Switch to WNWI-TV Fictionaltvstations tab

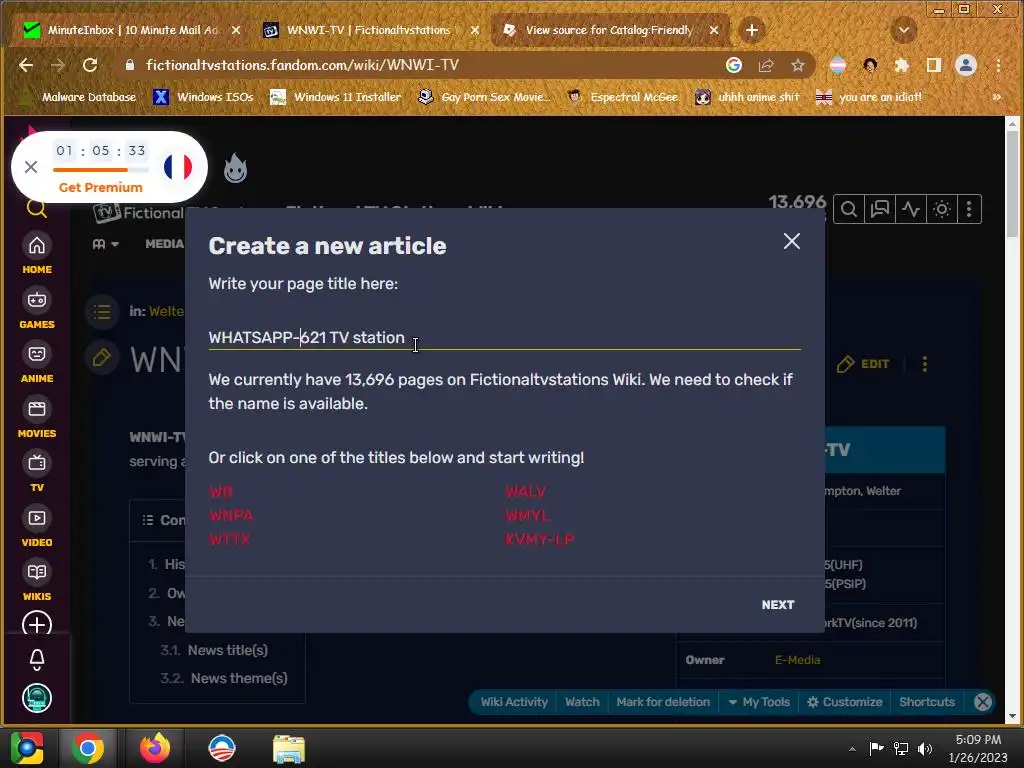click(370, 30)
